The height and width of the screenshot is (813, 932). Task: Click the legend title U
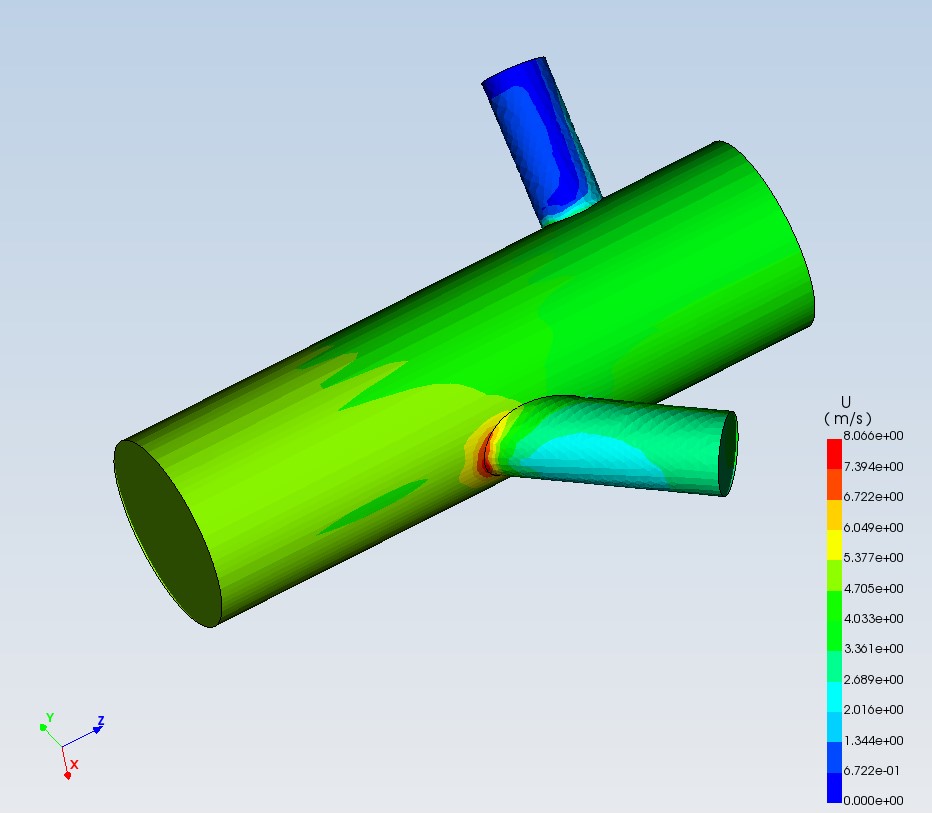coord(846,402)
